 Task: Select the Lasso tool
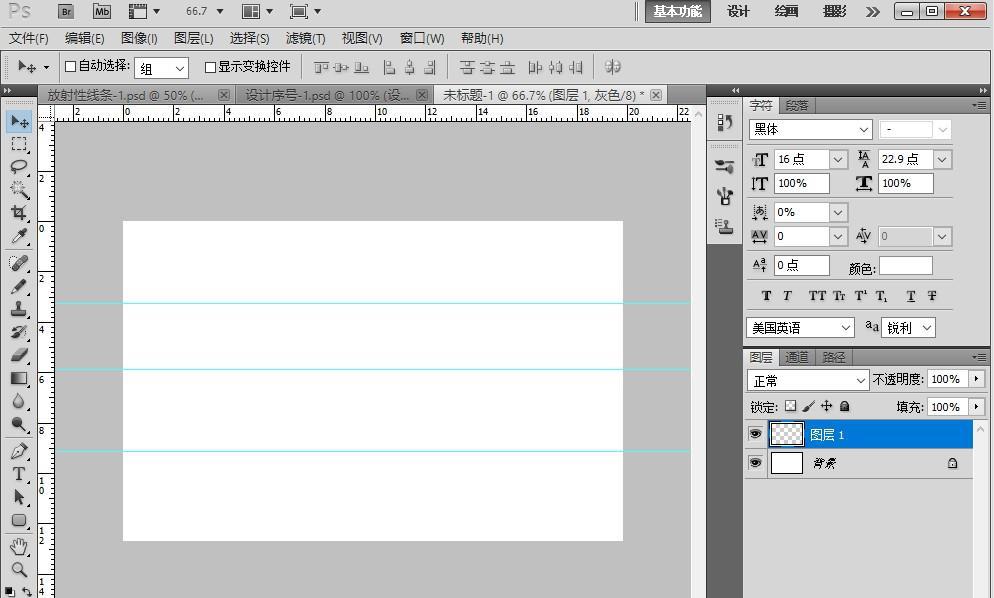click(19, 166)
